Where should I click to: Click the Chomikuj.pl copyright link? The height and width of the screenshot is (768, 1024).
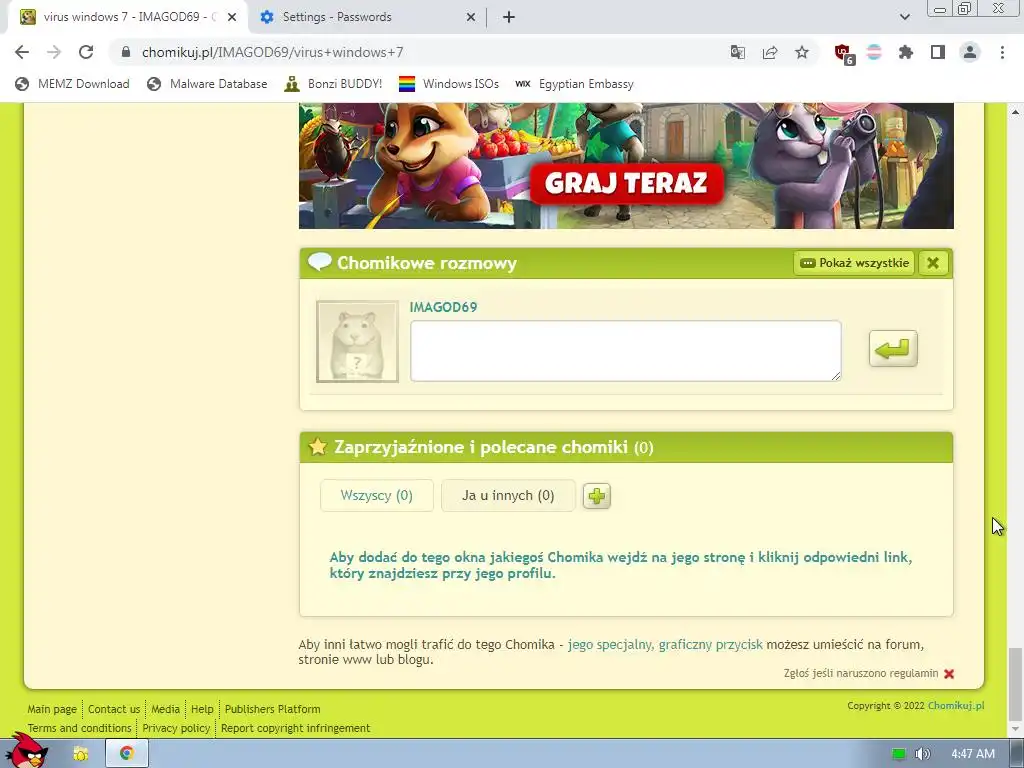(x=956, y=706)
